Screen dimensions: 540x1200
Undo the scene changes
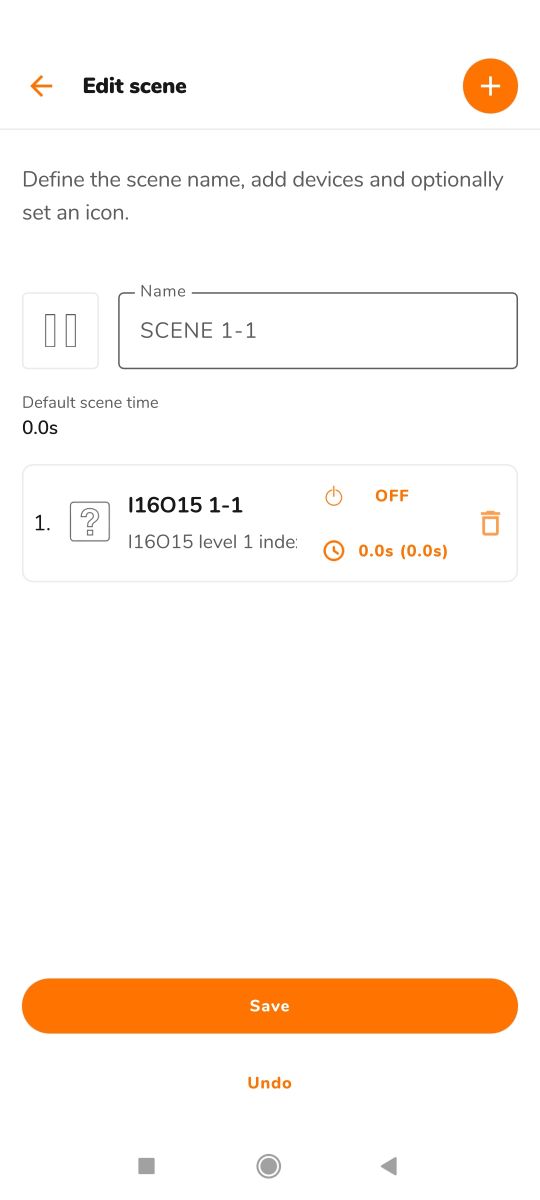click(270, 1083)
